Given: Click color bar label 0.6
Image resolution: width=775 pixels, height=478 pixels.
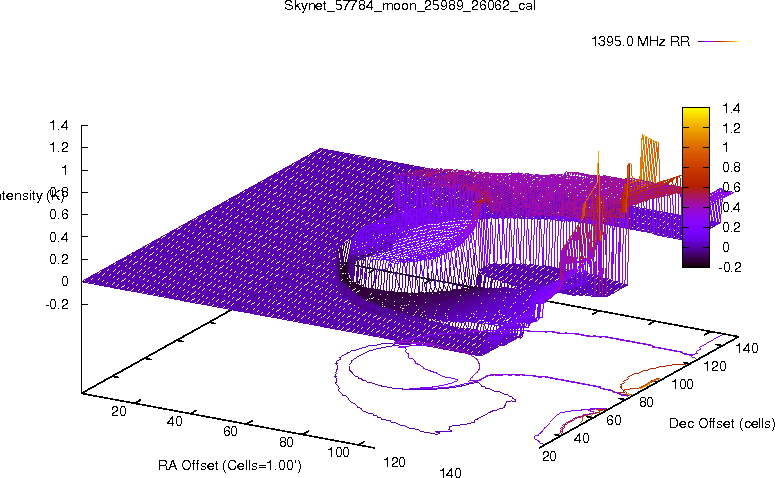Looking at the screenshot, I should (731, 187).
